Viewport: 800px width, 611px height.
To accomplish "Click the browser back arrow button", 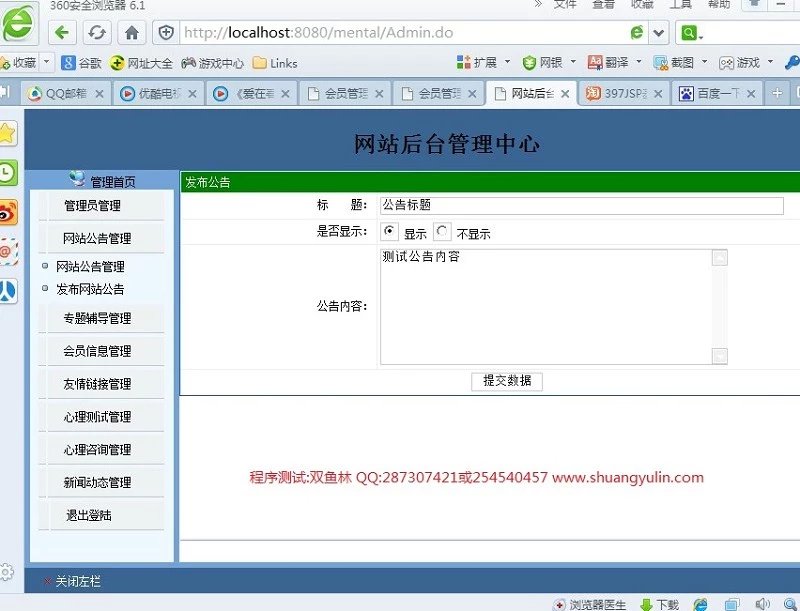I will pos(62,32).
